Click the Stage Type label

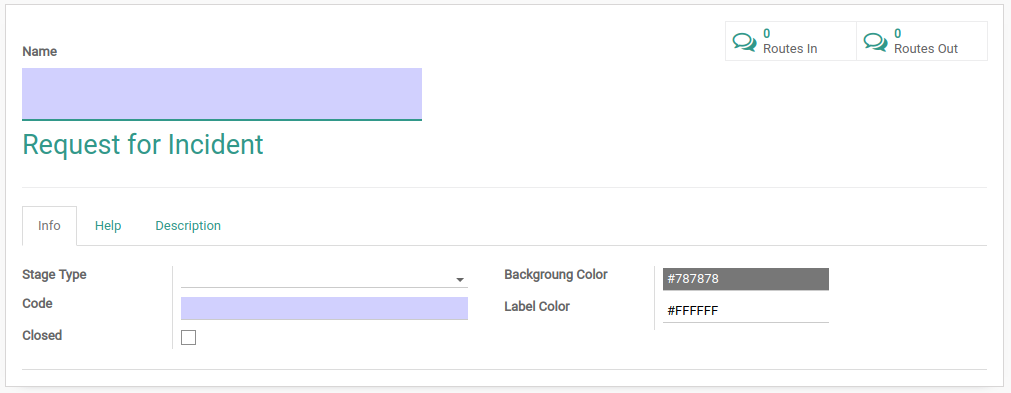[x=54, y=275]
